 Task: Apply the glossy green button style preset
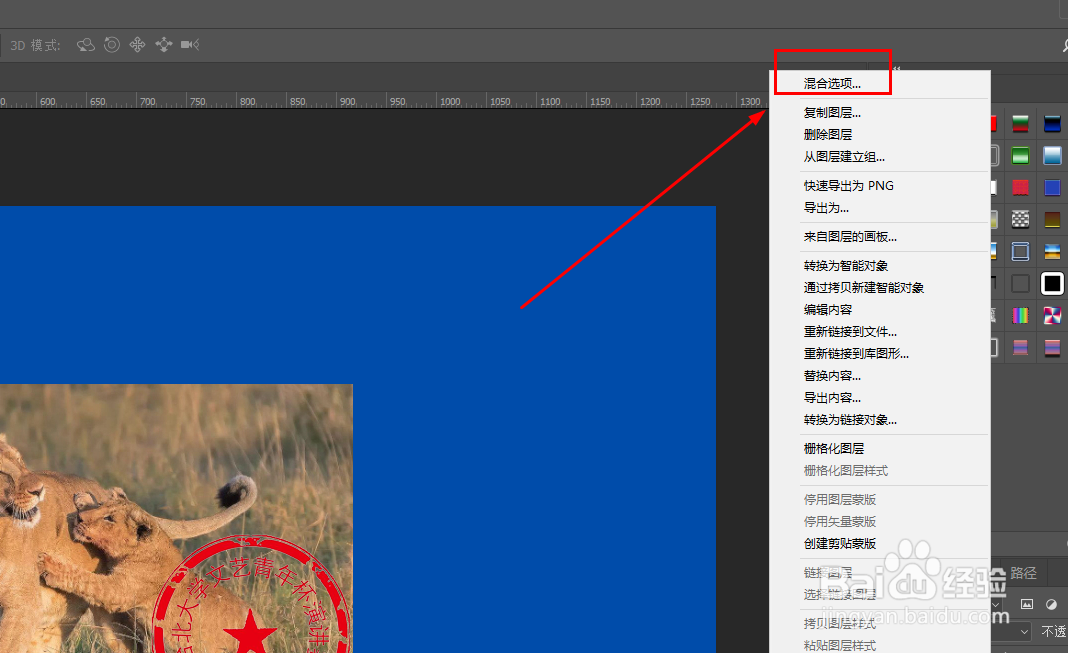click(1020, 156)
